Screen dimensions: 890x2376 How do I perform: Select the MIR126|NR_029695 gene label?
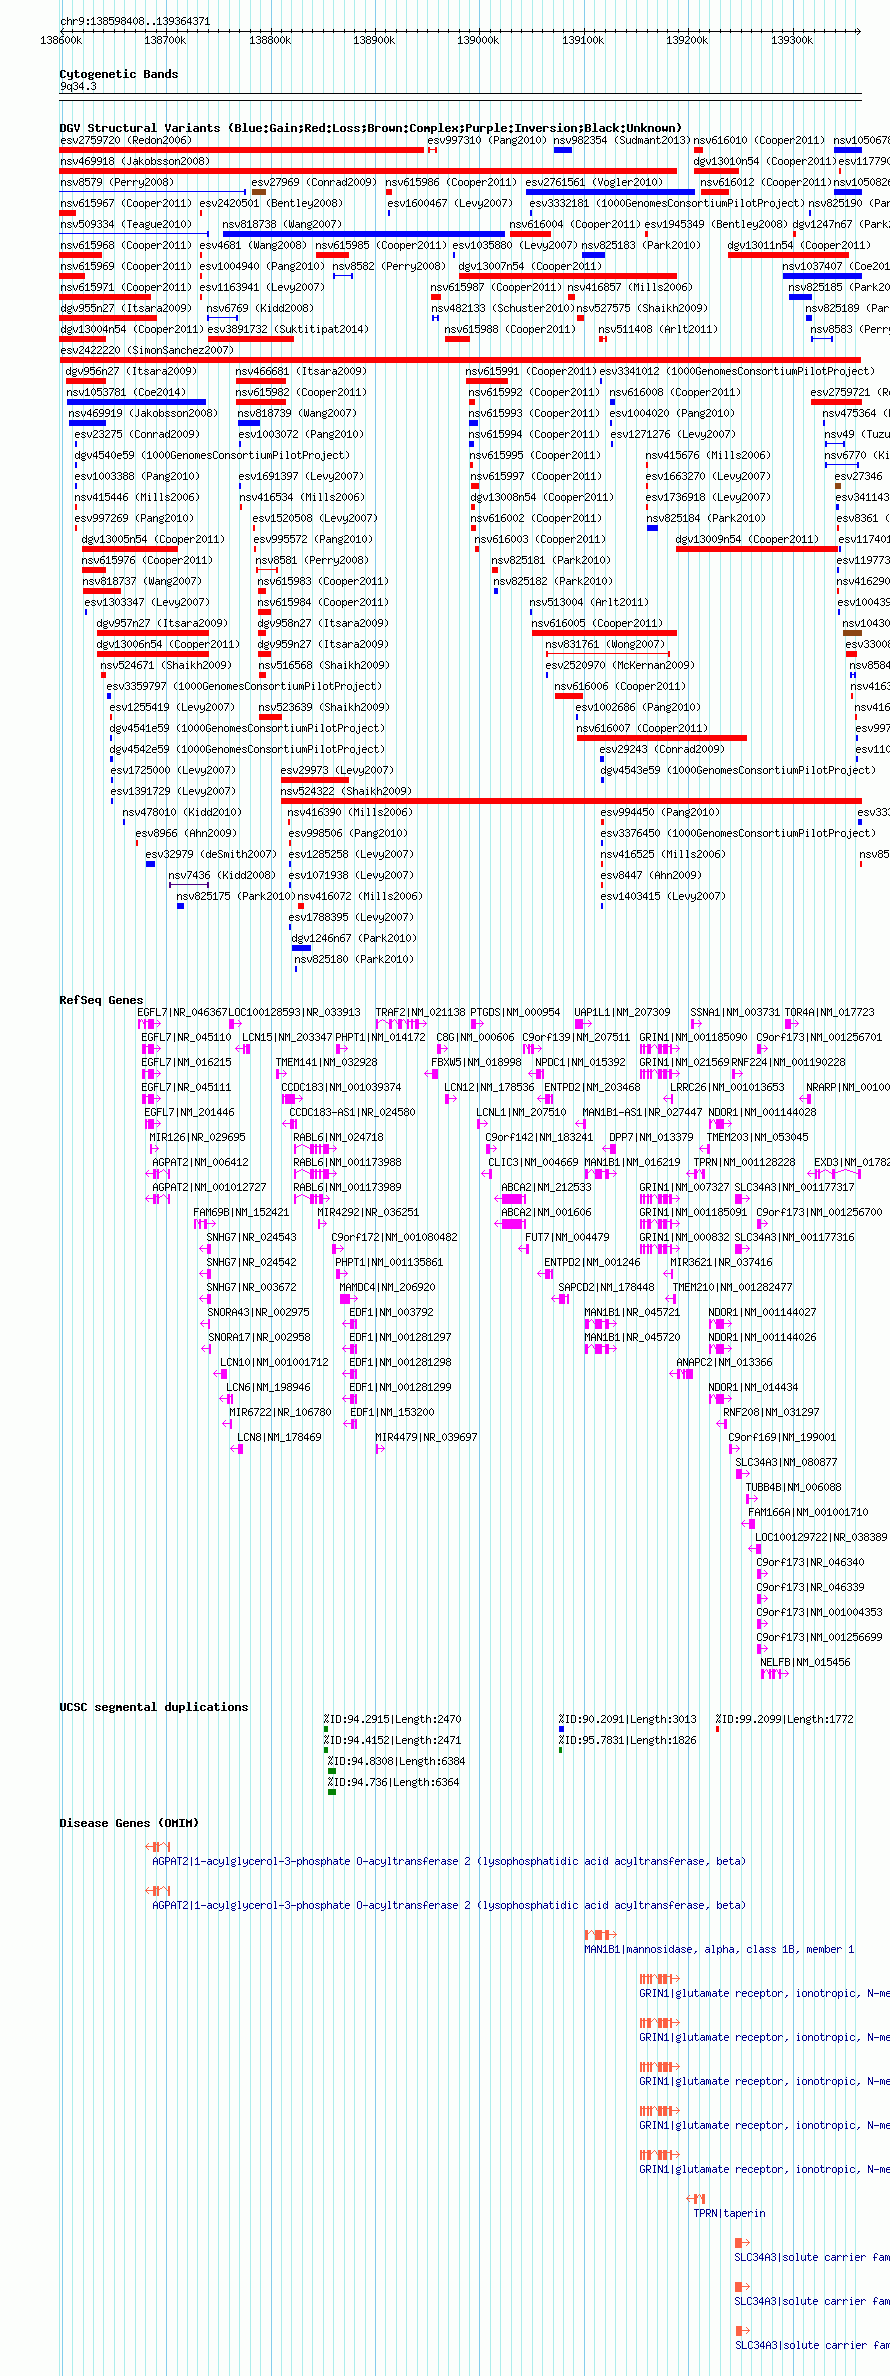click(x=197, y=1137)
